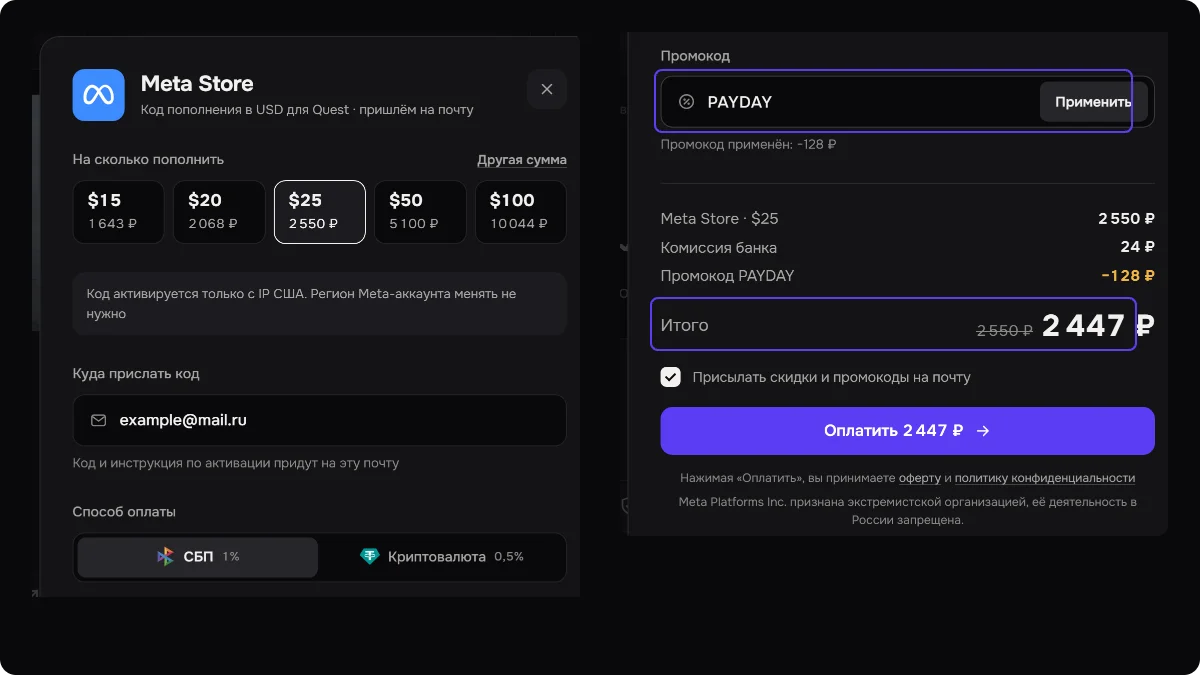Click the "Промокод PAYDAY" row label
The height and width of the screenshot is (675, 1200).
point(727,275)
